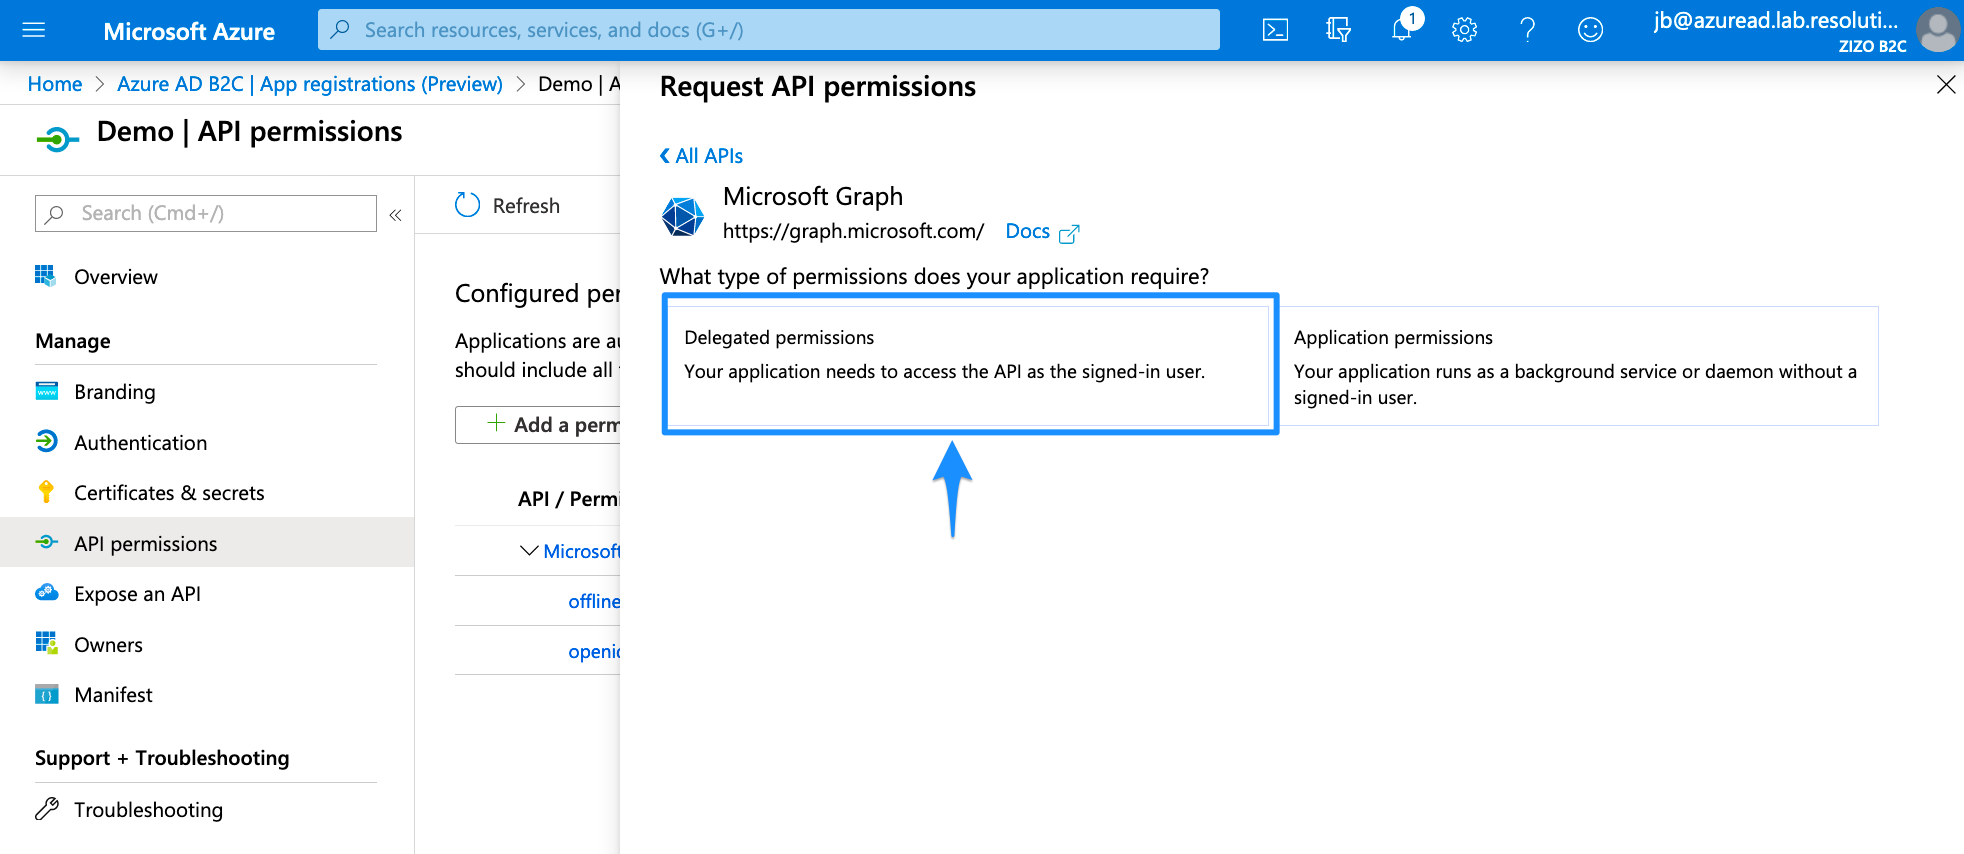Click the Demo app registration icon
The height and width of the screenshot is (854, 1964).
click(x=58, y=139)
